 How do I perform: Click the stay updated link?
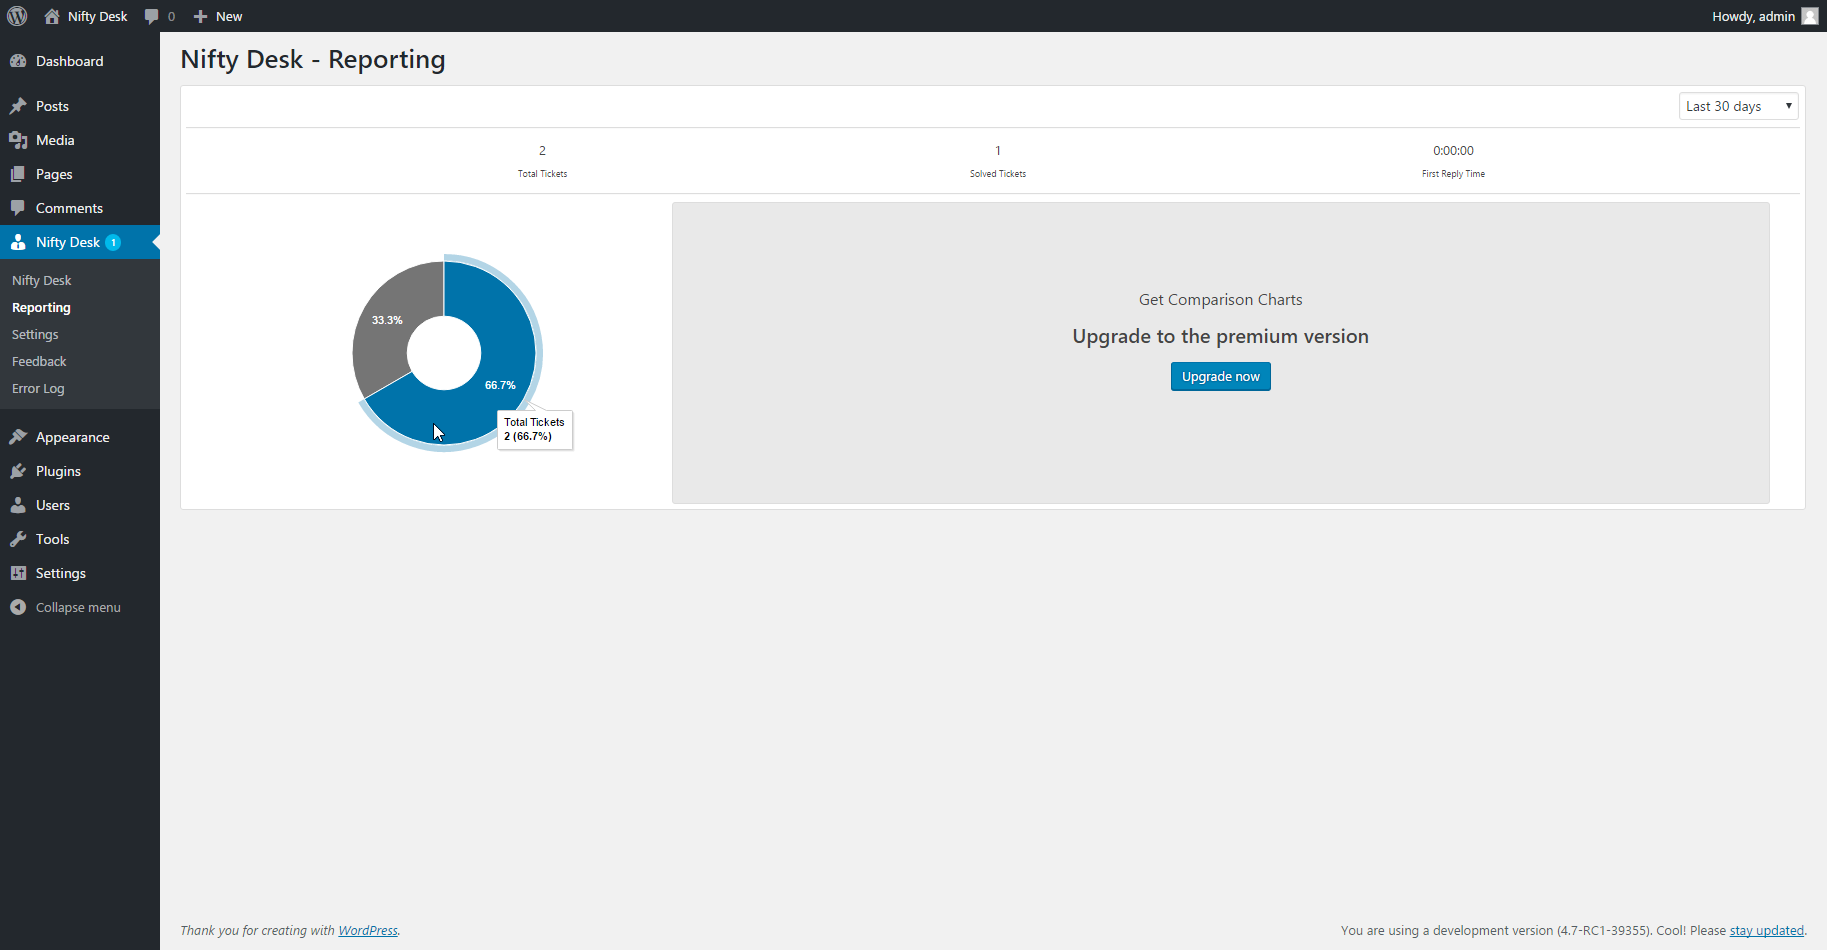[x=1767, y=930]
